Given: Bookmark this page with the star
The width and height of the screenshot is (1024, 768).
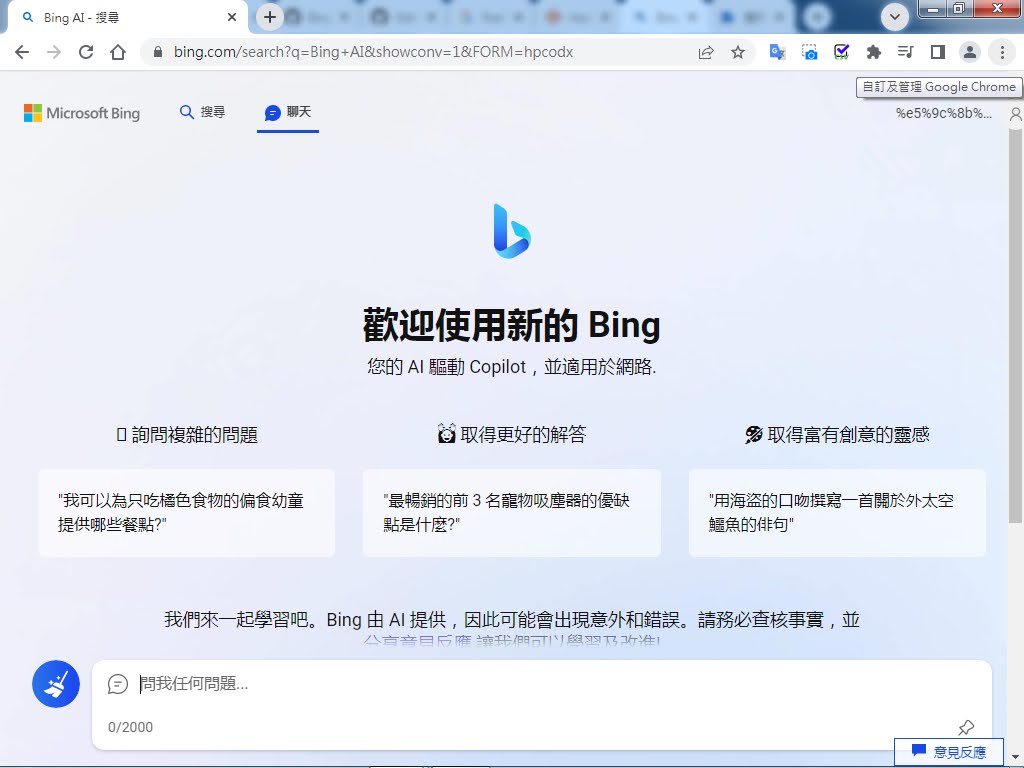Looking at the screenshot, I should click(x=738, y=52).
